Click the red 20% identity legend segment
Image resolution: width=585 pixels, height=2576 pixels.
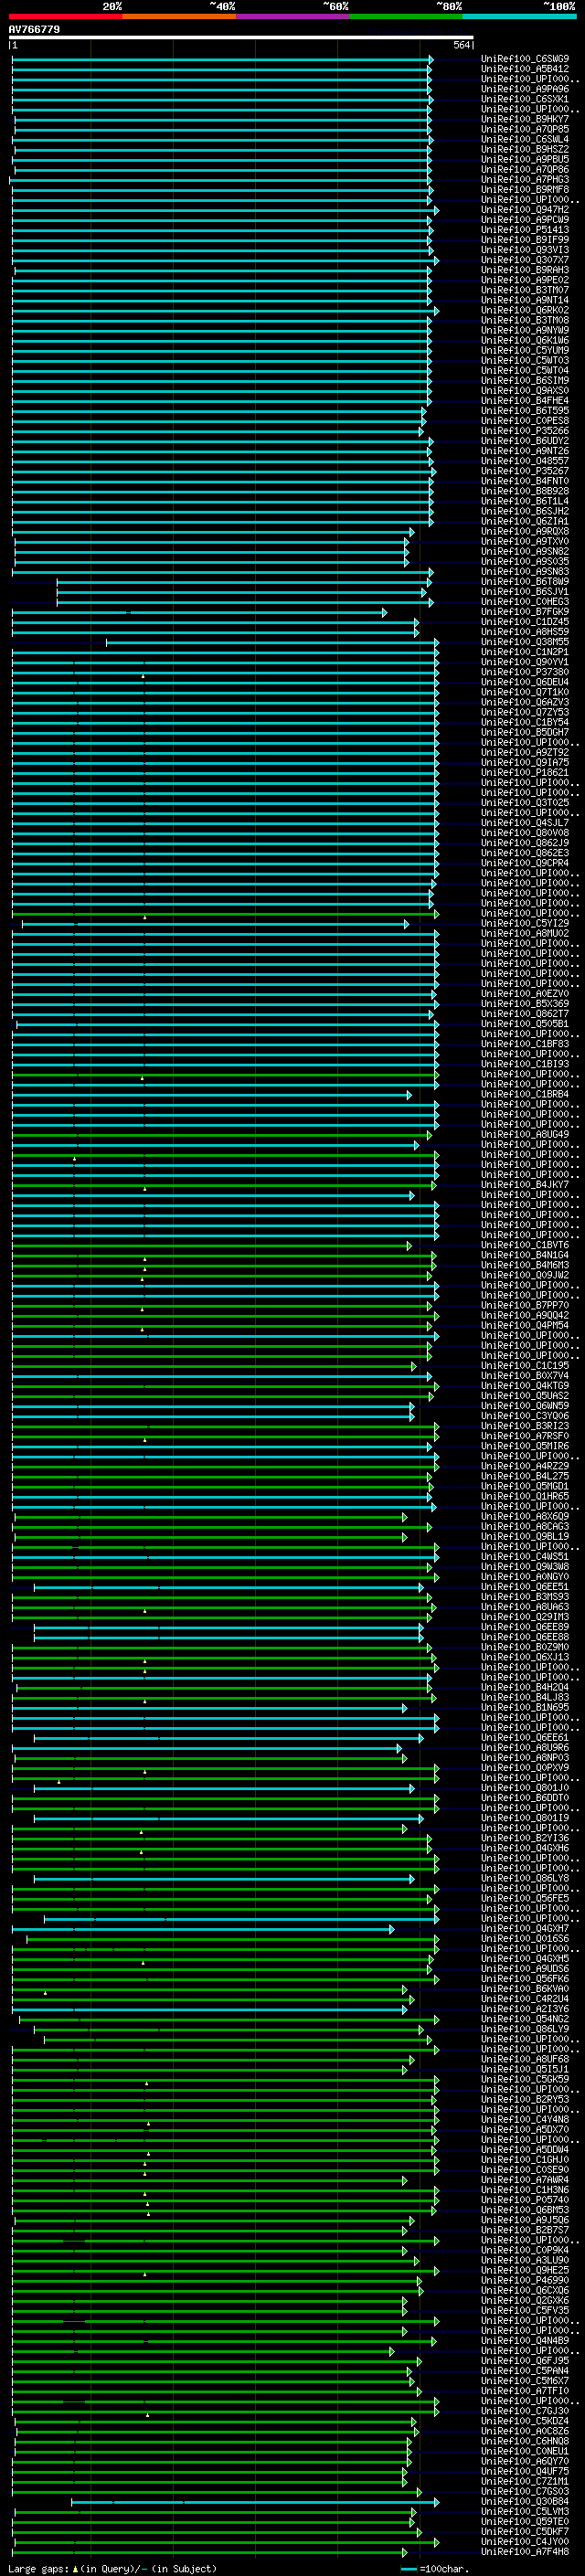point(66,16)
